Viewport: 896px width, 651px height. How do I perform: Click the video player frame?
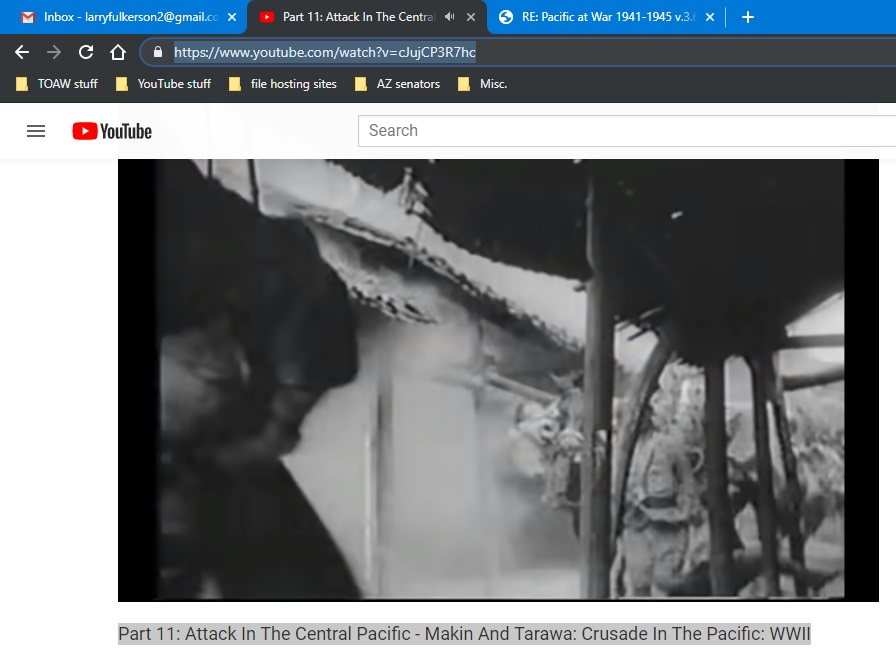(498, 380)
